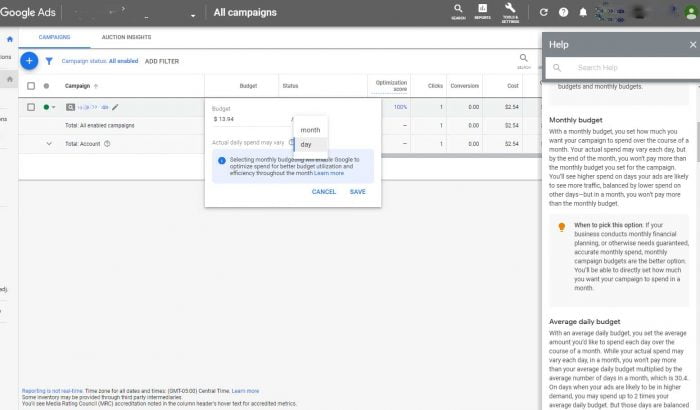
Task: Click the blue plus new campaign button
Action: point(29,61)
